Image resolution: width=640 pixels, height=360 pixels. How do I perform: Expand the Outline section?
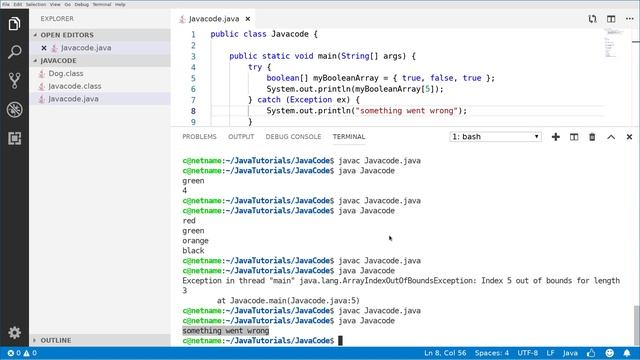coord(100,340)
